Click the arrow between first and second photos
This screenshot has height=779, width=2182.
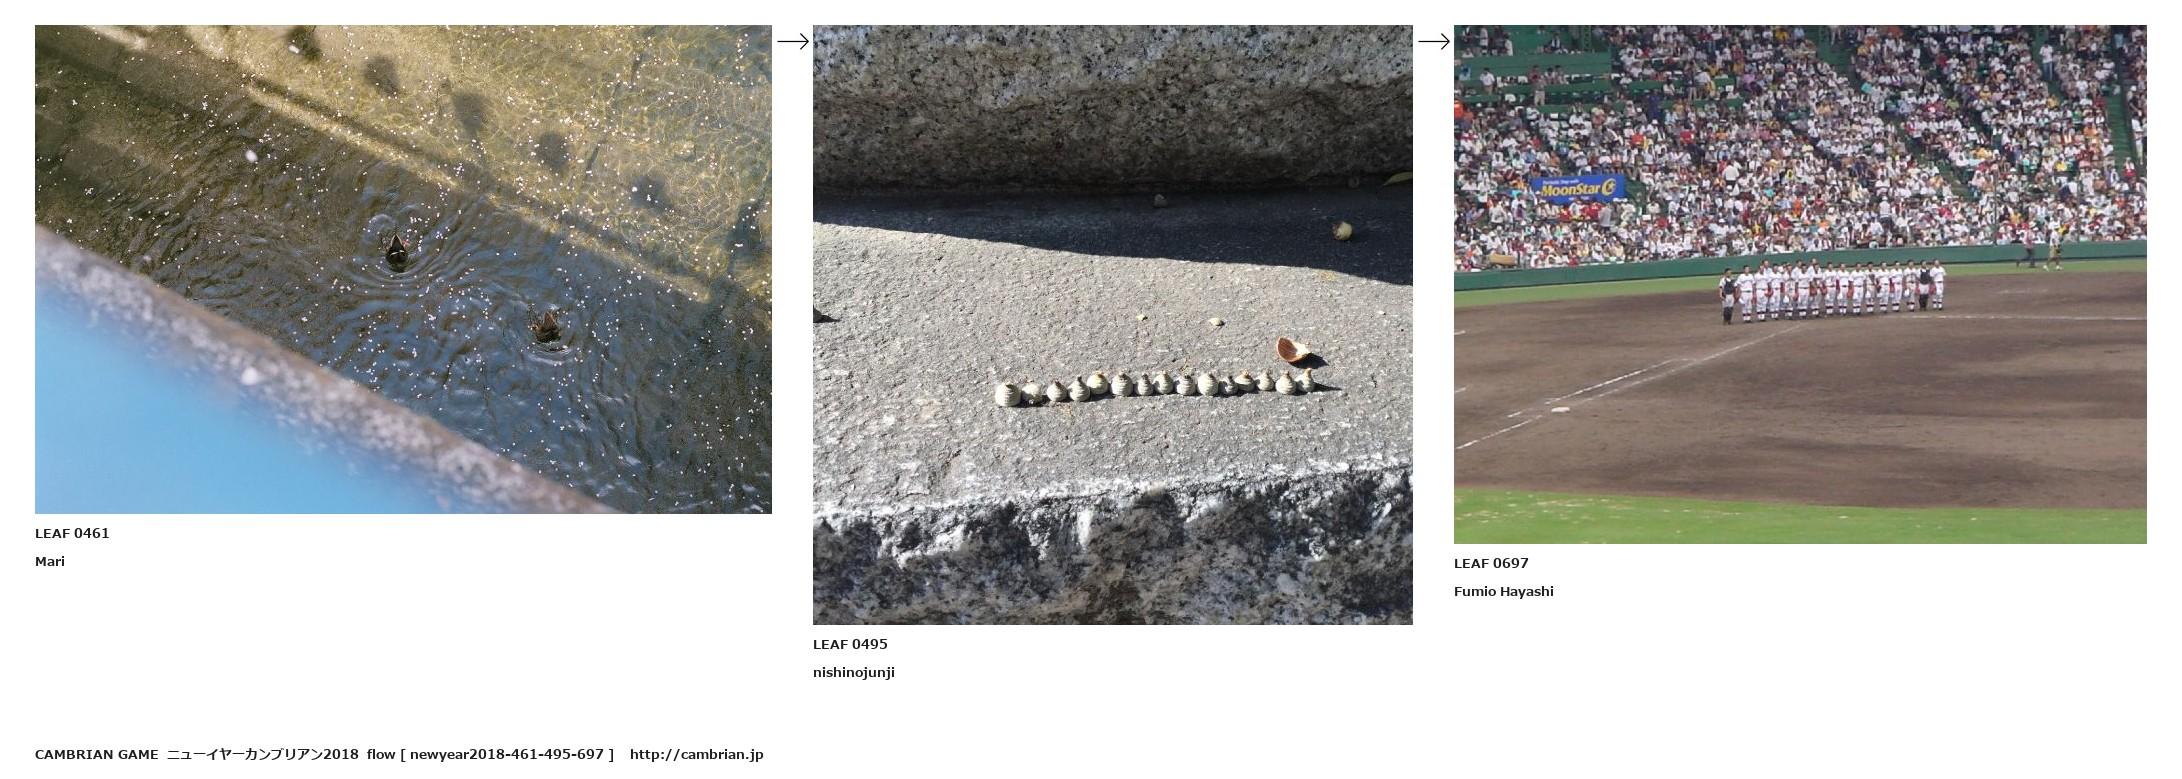(x=793, y=41)
